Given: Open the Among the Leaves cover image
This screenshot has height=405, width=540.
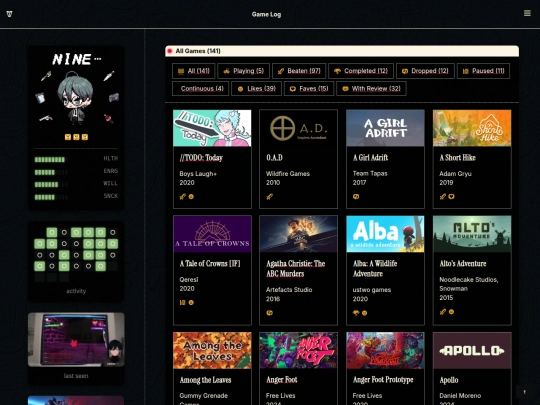Looking at the screenshot, I should [212, 350].
